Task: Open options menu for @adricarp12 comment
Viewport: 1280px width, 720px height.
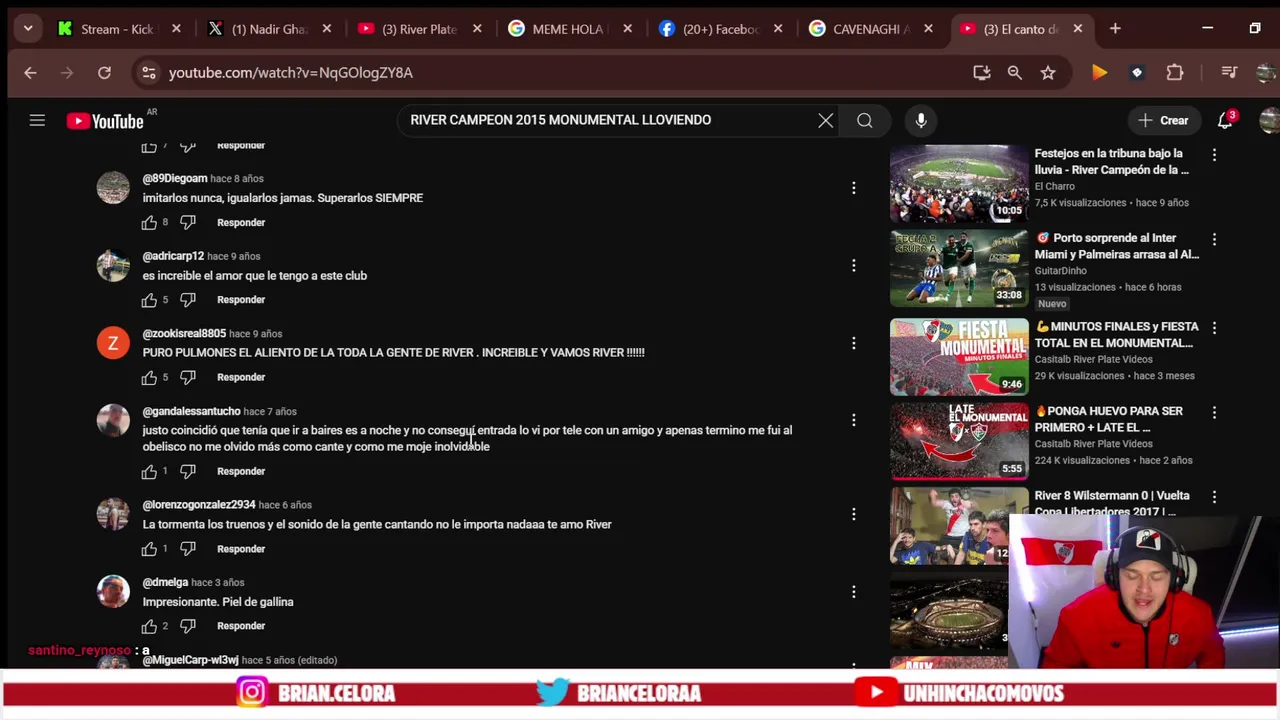Action: (x=853, y=265)
